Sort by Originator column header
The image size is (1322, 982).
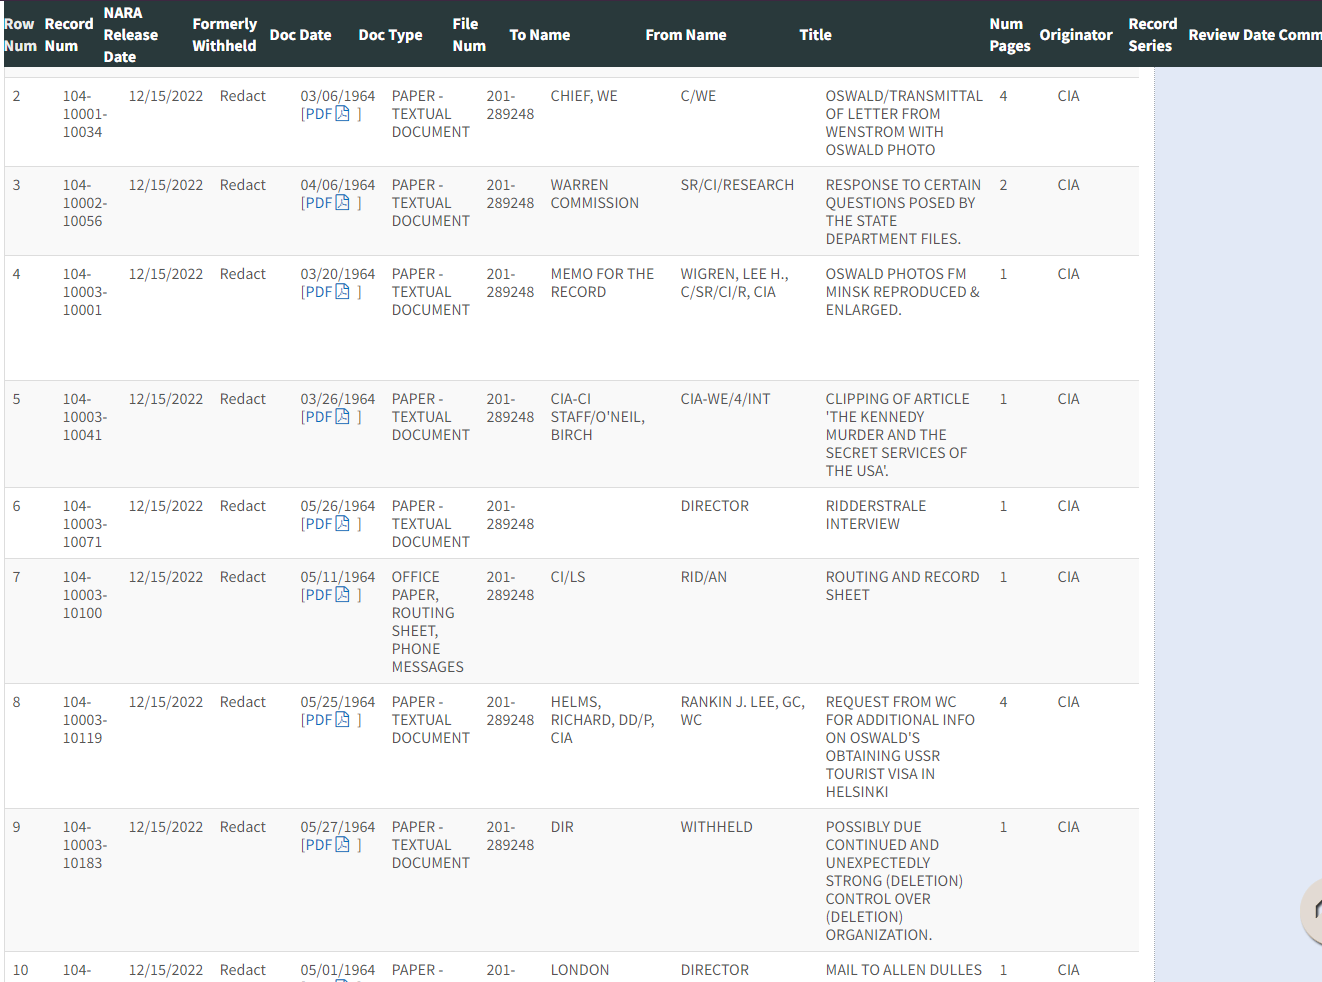pyautogui.click(x=1076, y=35)
